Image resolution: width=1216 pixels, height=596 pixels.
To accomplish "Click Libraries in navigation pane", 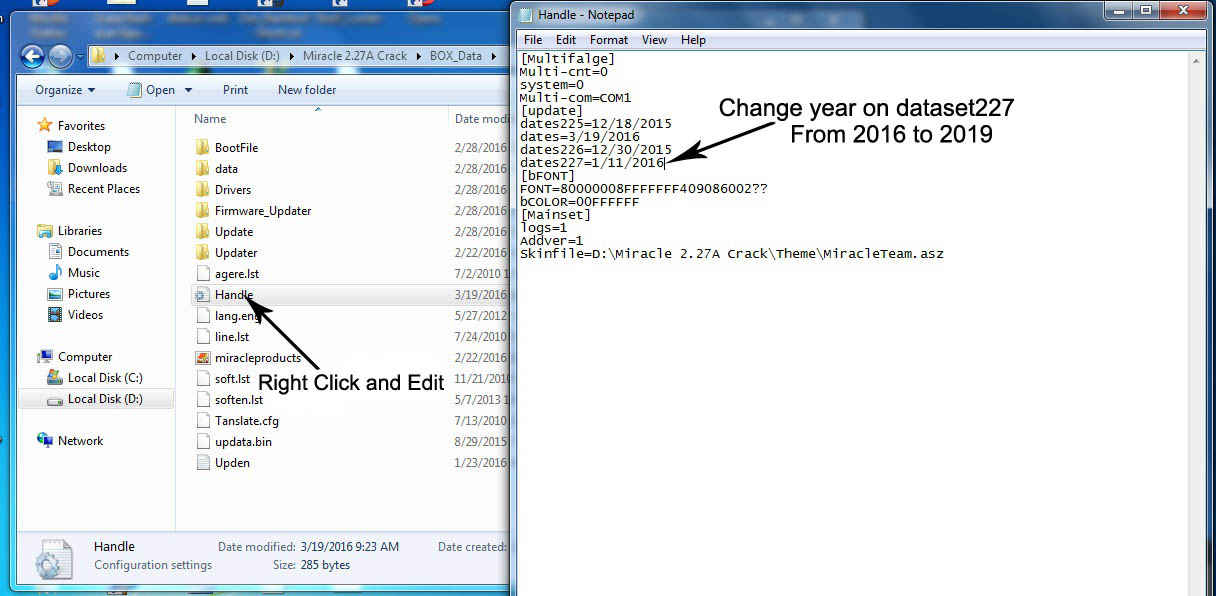I will (x=80, y=230).
